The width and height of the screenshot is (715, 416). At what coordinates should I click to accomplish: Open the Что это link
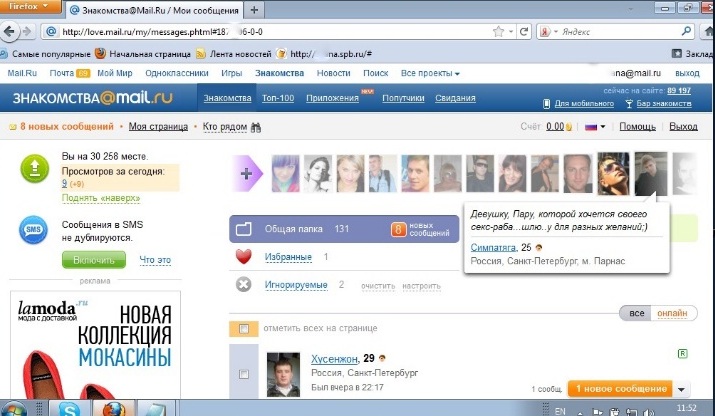155,260
